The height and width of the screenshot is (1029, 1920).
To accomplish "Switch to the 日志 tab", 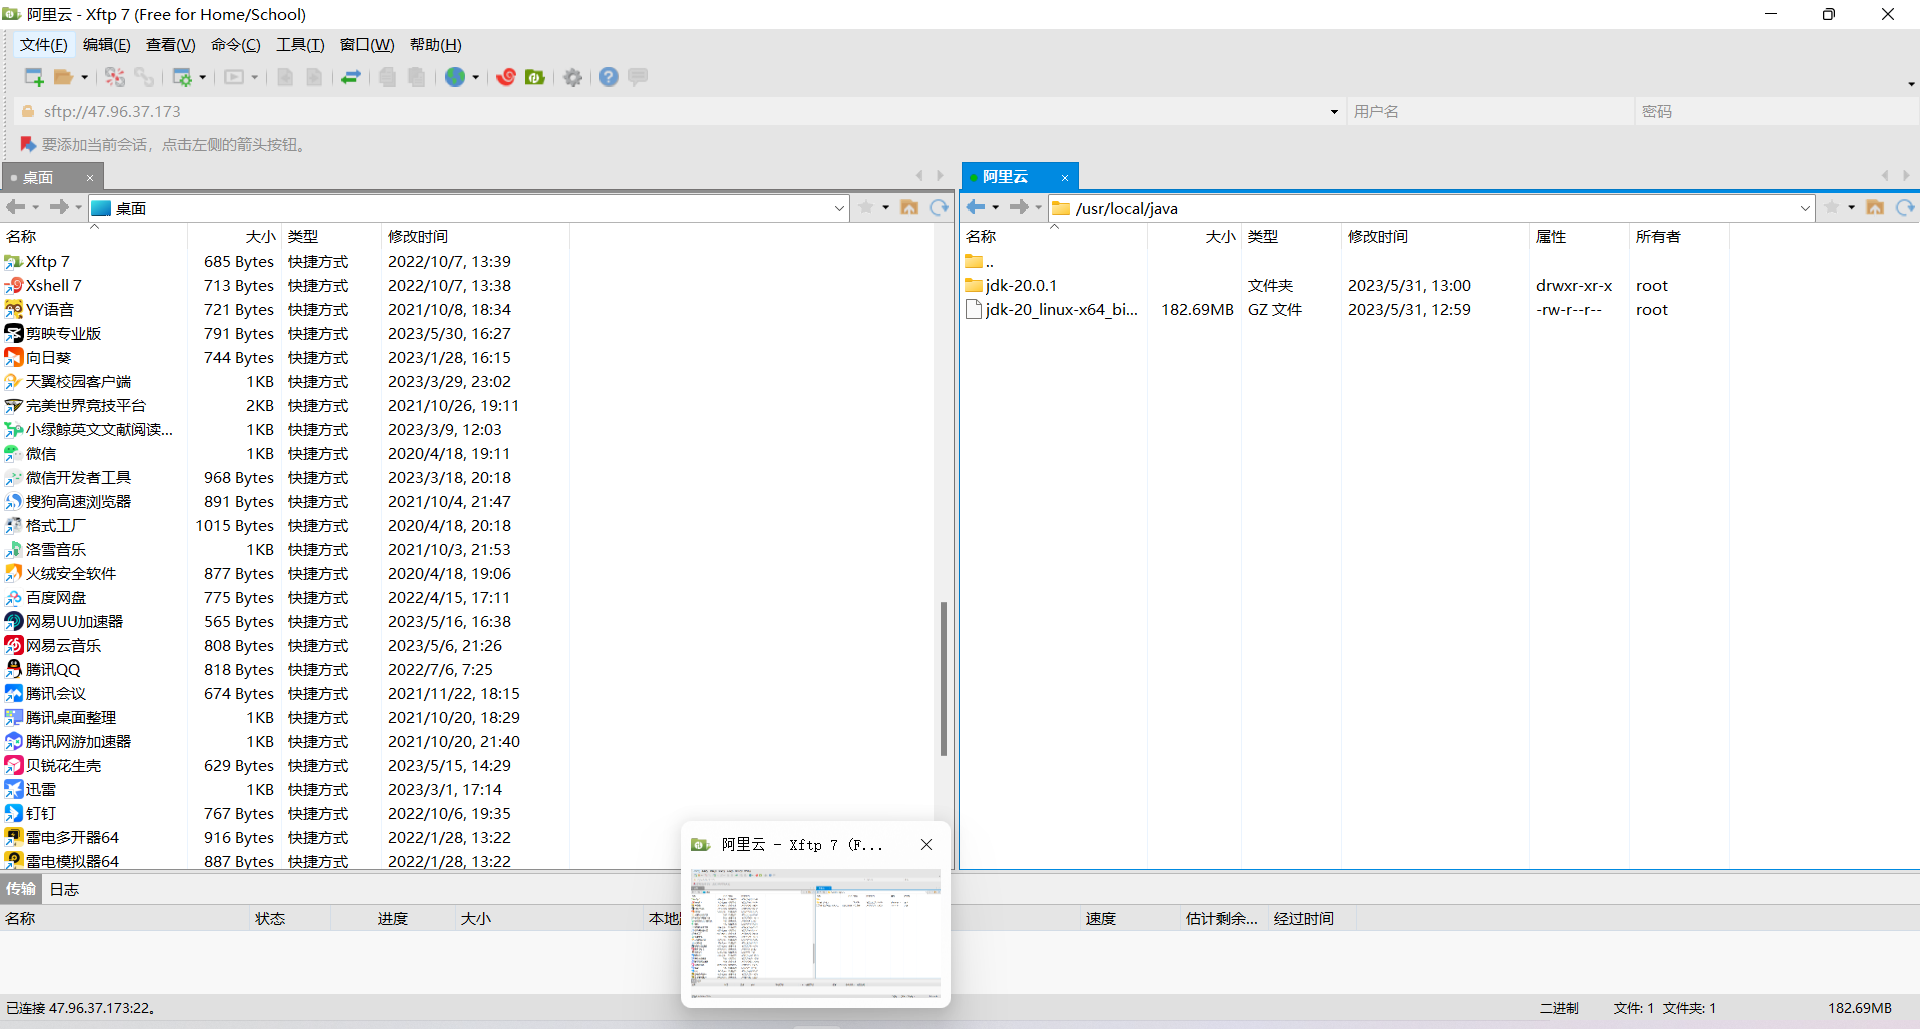I will pos(64,889).
